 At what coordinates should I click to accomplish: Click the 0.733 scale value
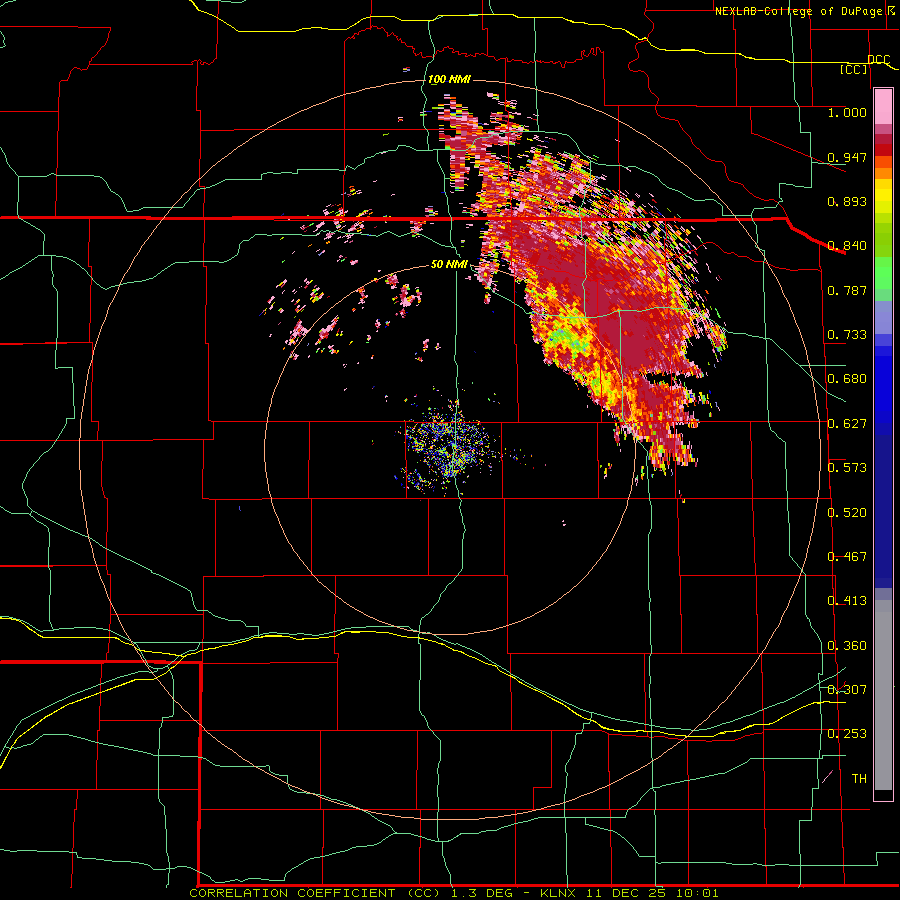[x=847, y=335]
